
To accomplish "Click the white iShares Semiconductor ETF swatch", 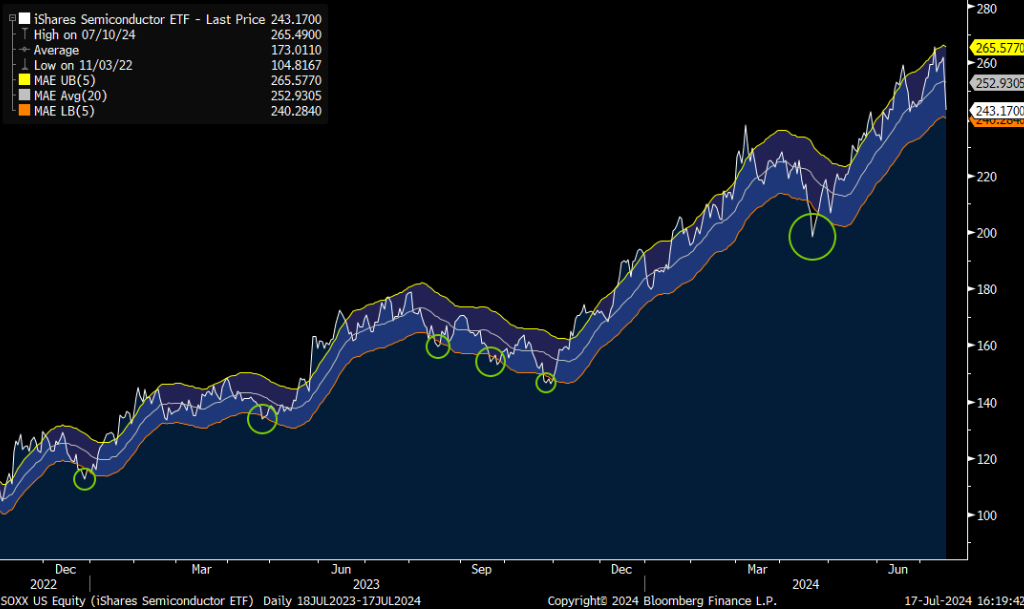I will click(x=23, y=19).
